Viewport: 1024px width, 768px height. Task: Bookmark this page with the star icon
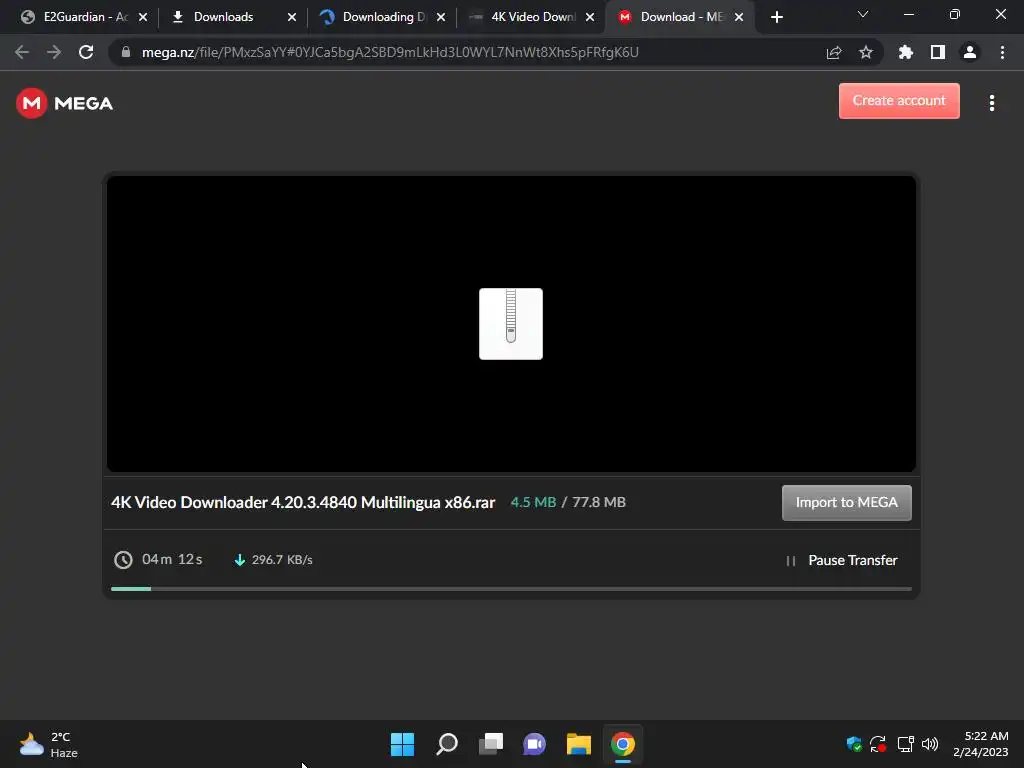[x=865, y=52]
